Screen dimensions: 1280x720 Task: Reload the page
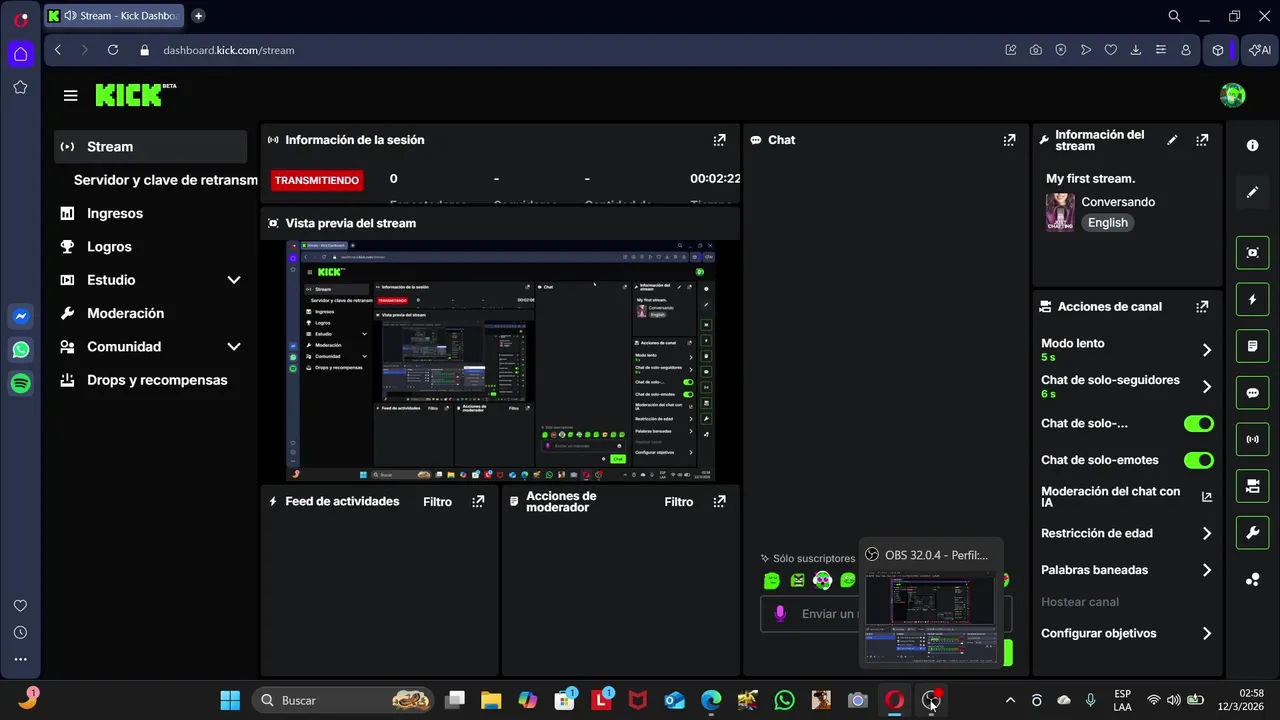pos(112,50)
